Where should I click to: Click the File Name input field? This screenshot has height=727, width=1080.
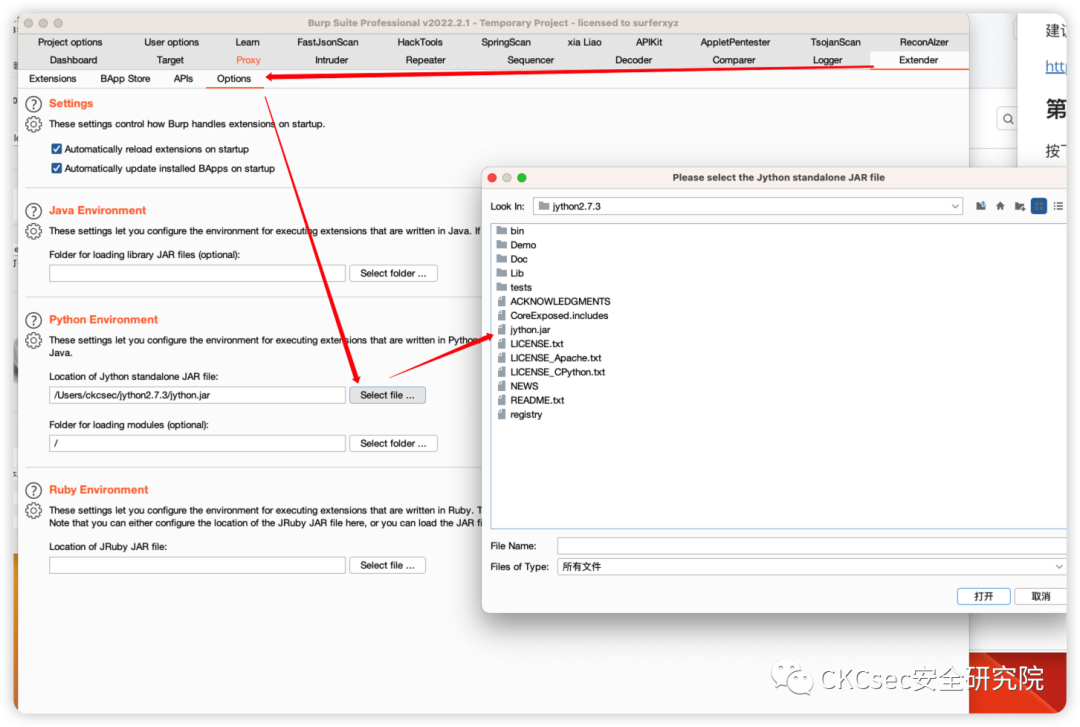point(810,546)
